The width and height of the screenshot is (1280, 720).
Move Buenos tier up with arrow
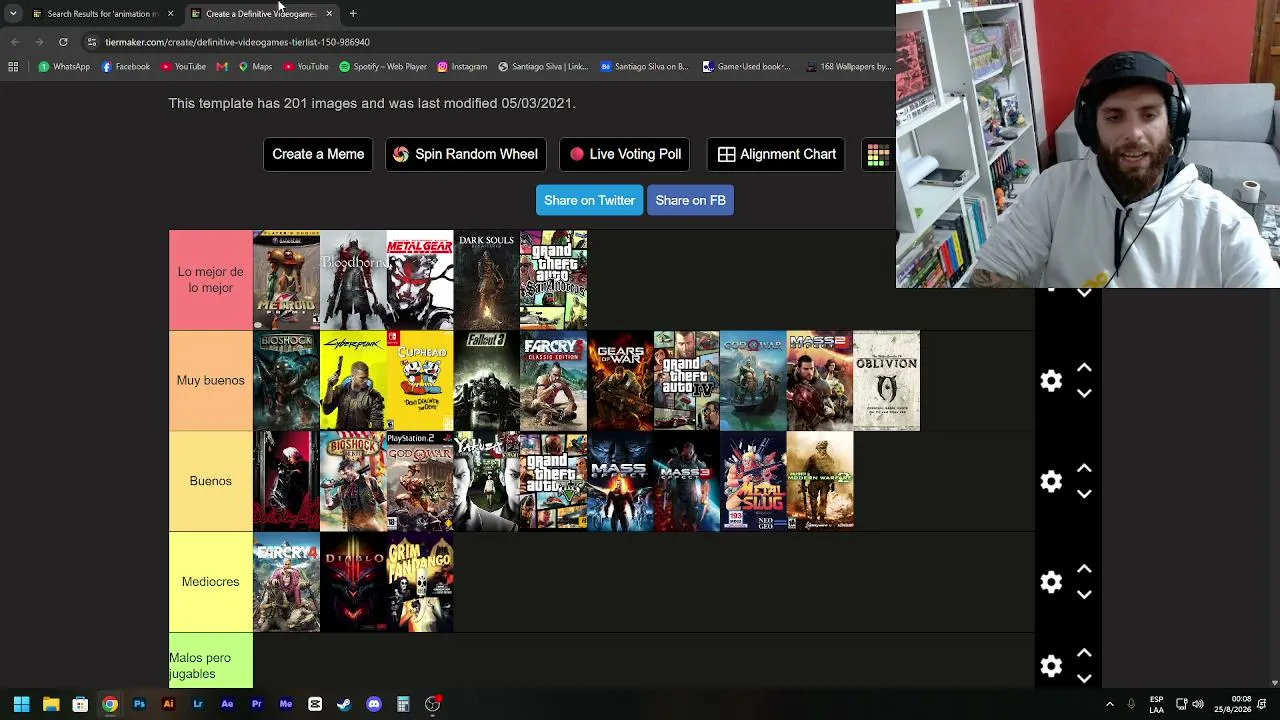click(x=1084, y=468)
